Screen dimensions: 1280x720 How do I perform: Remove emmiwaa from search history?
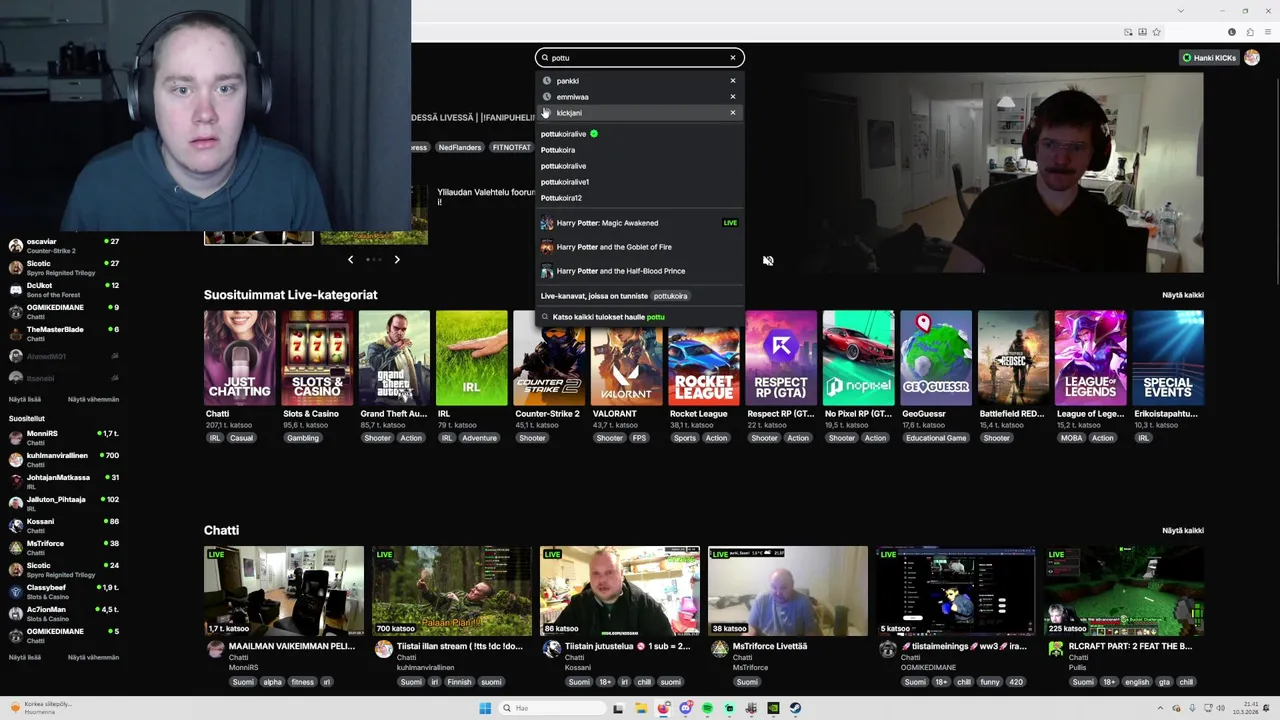click(732, 97)
